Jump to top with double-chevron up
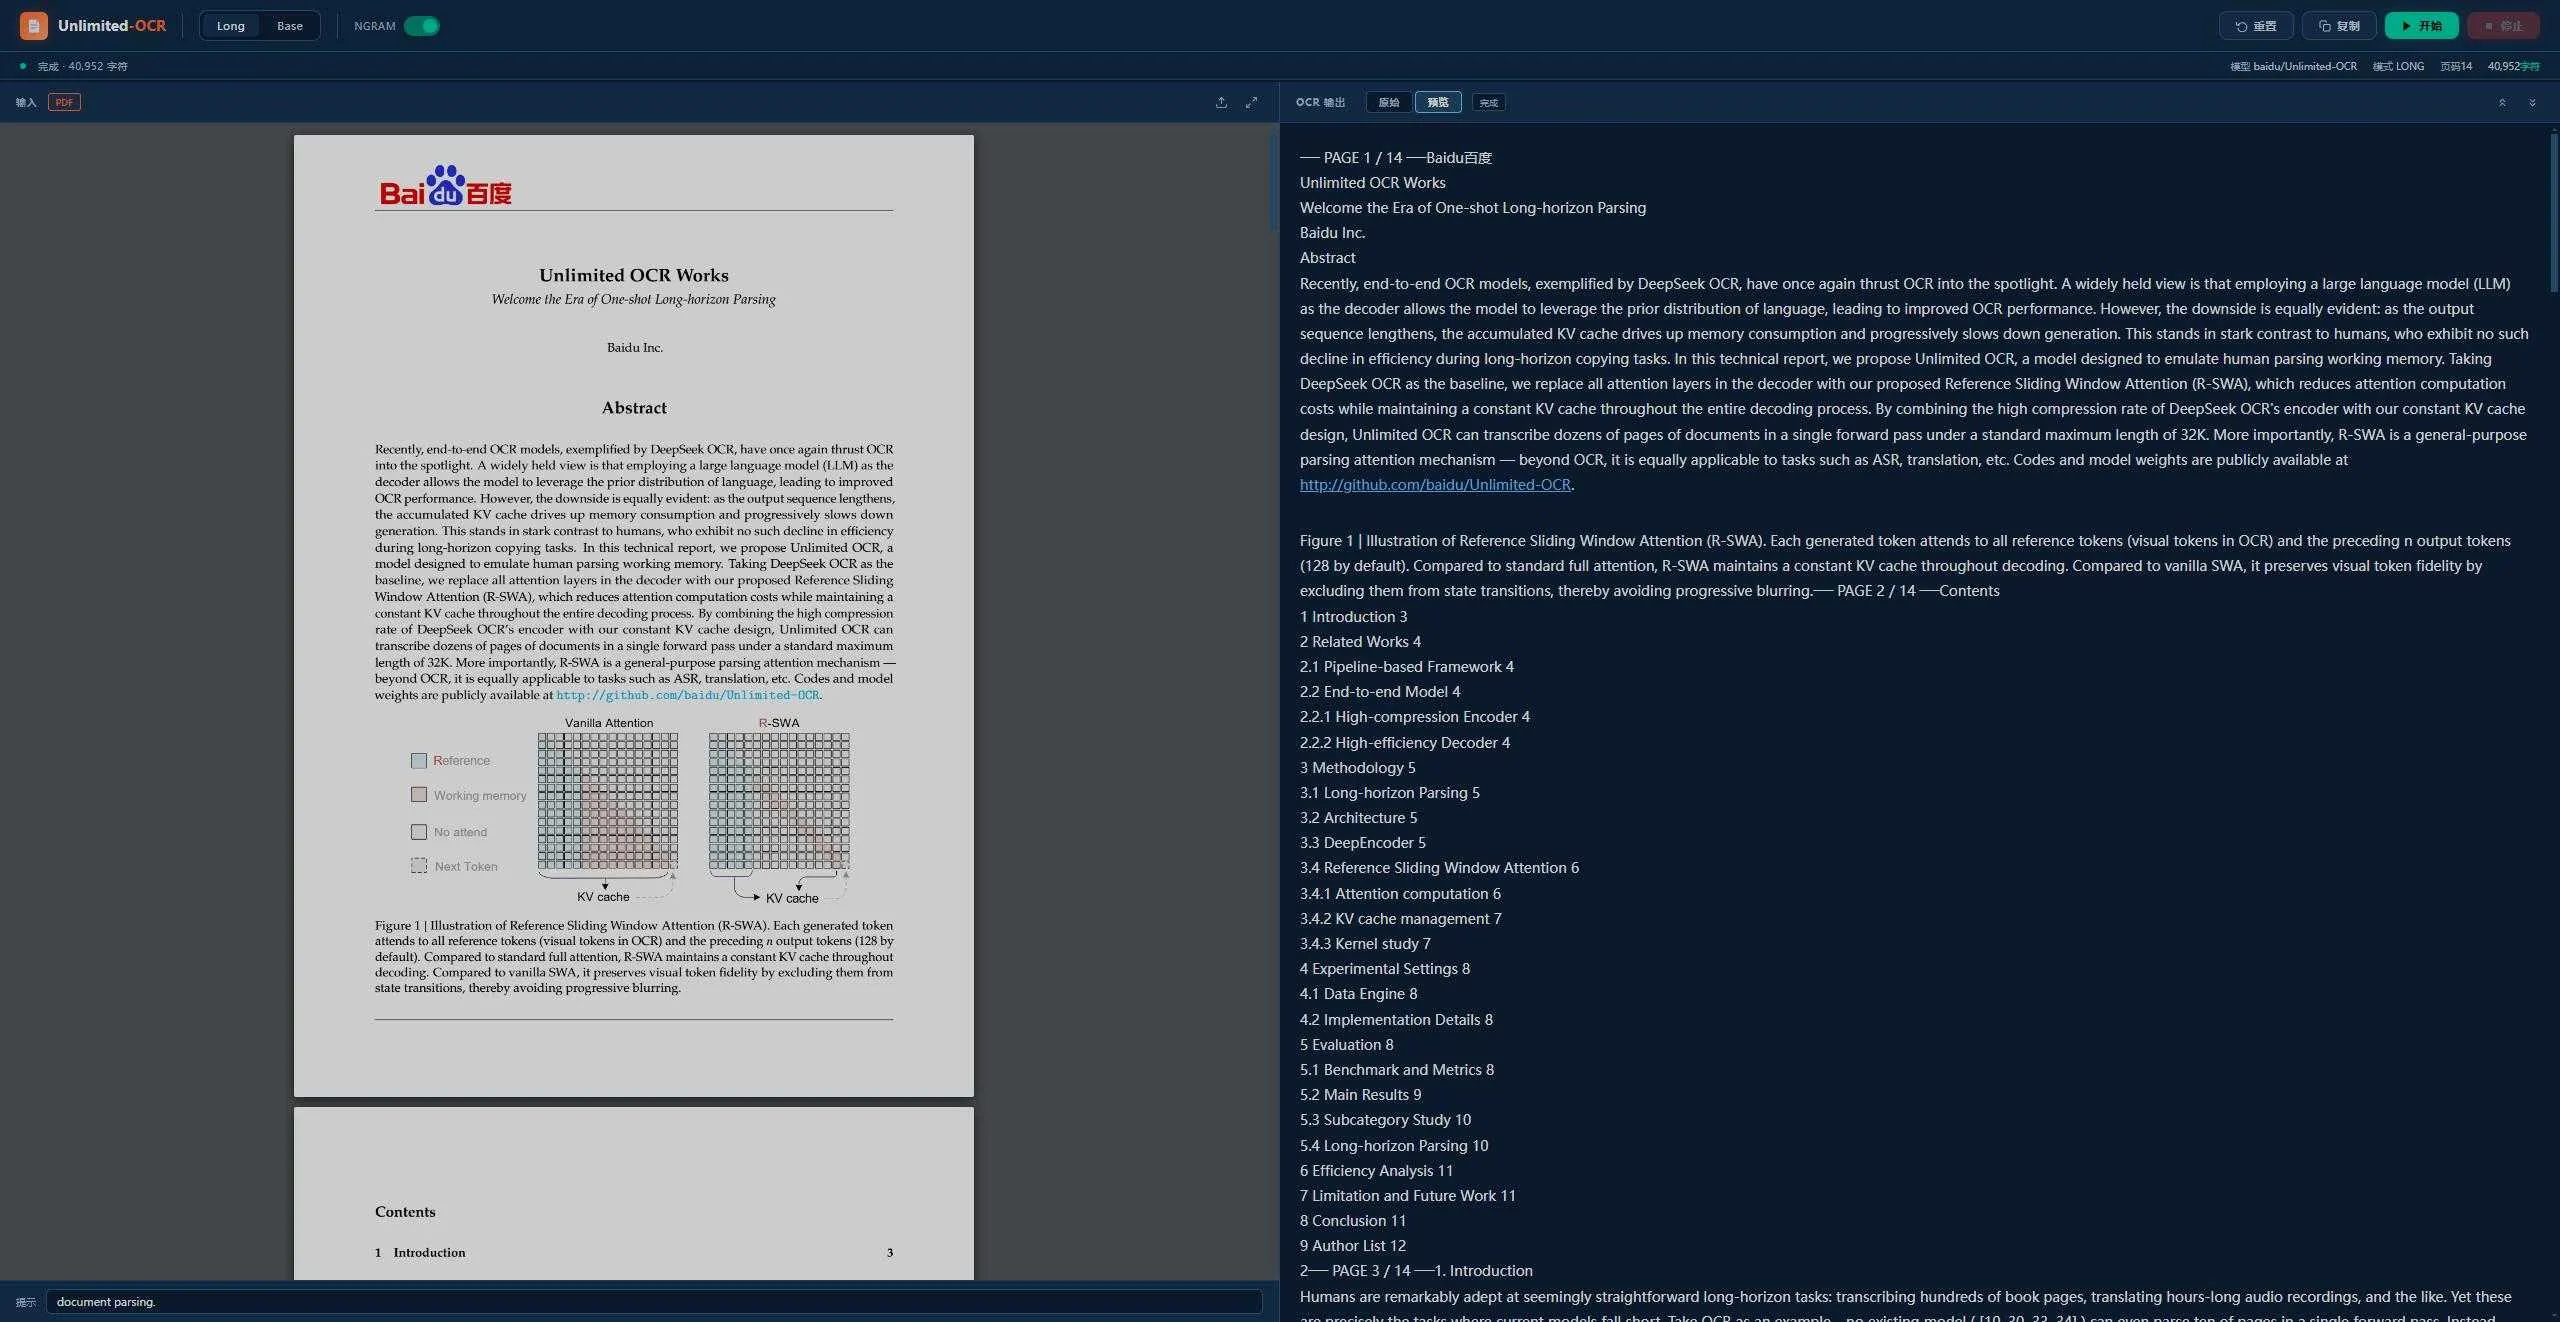Image resolution: width=2560 pixels, height=1322 pixels. pyautogui.click(x=2502, y=103)
